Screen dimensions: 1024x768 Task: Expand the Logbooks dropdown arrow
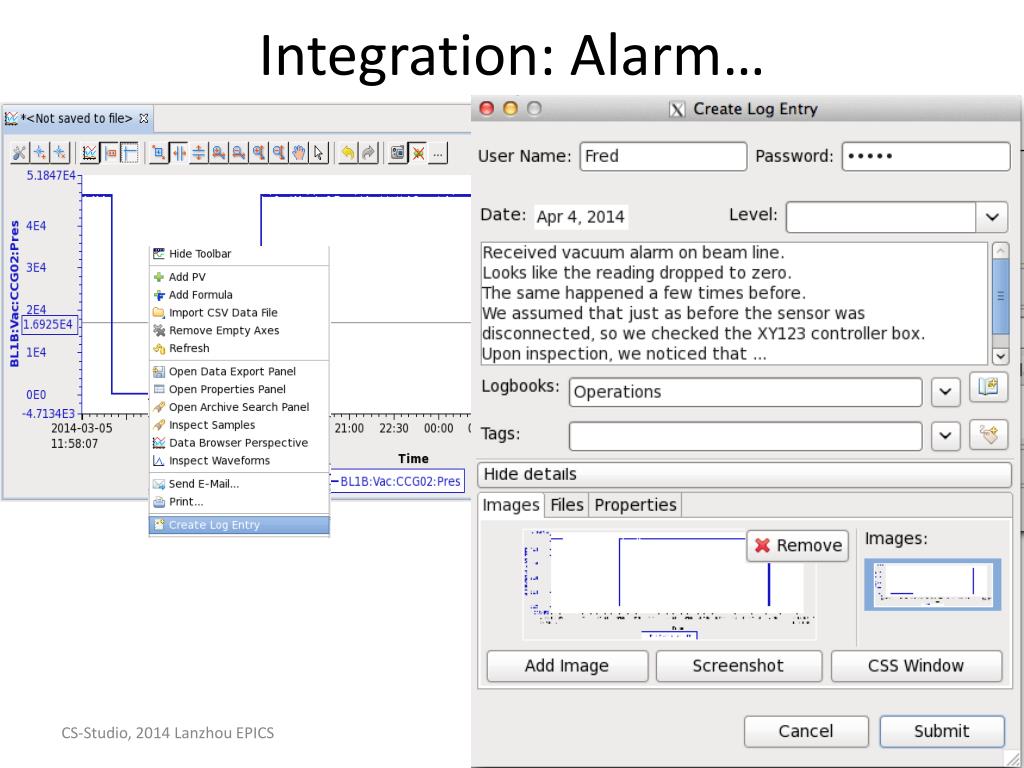(945, 392)
